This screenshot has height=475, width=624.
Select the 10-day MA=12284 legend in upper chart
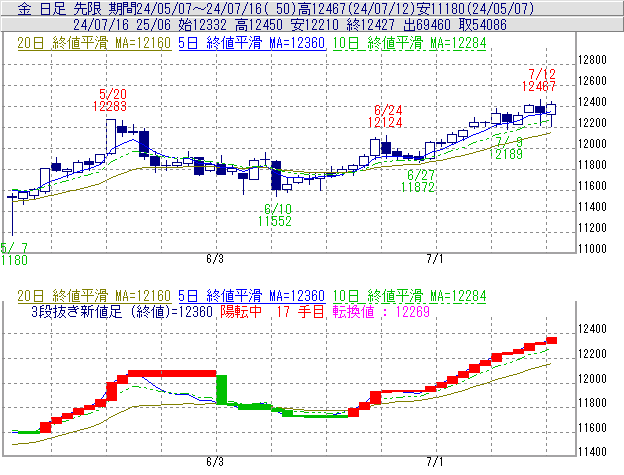point(410,43)
